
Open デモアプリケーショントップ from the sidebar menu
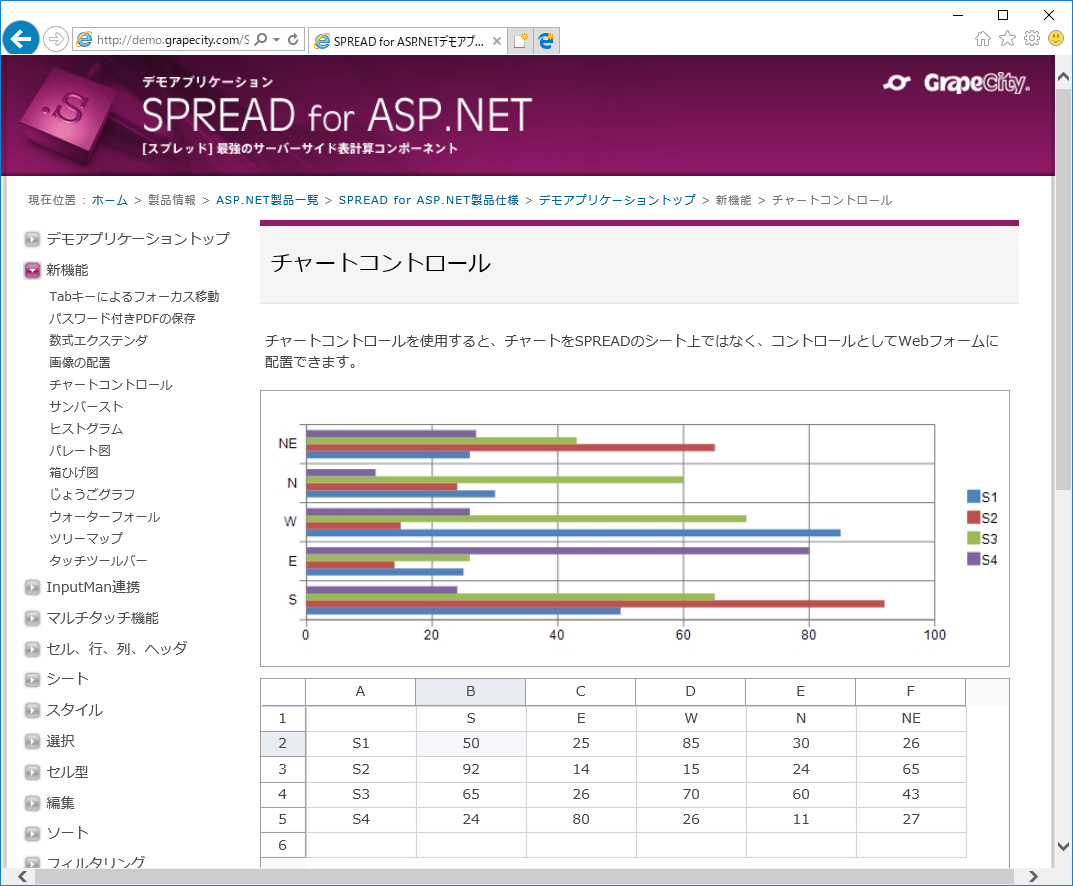[x=135, y=239]
